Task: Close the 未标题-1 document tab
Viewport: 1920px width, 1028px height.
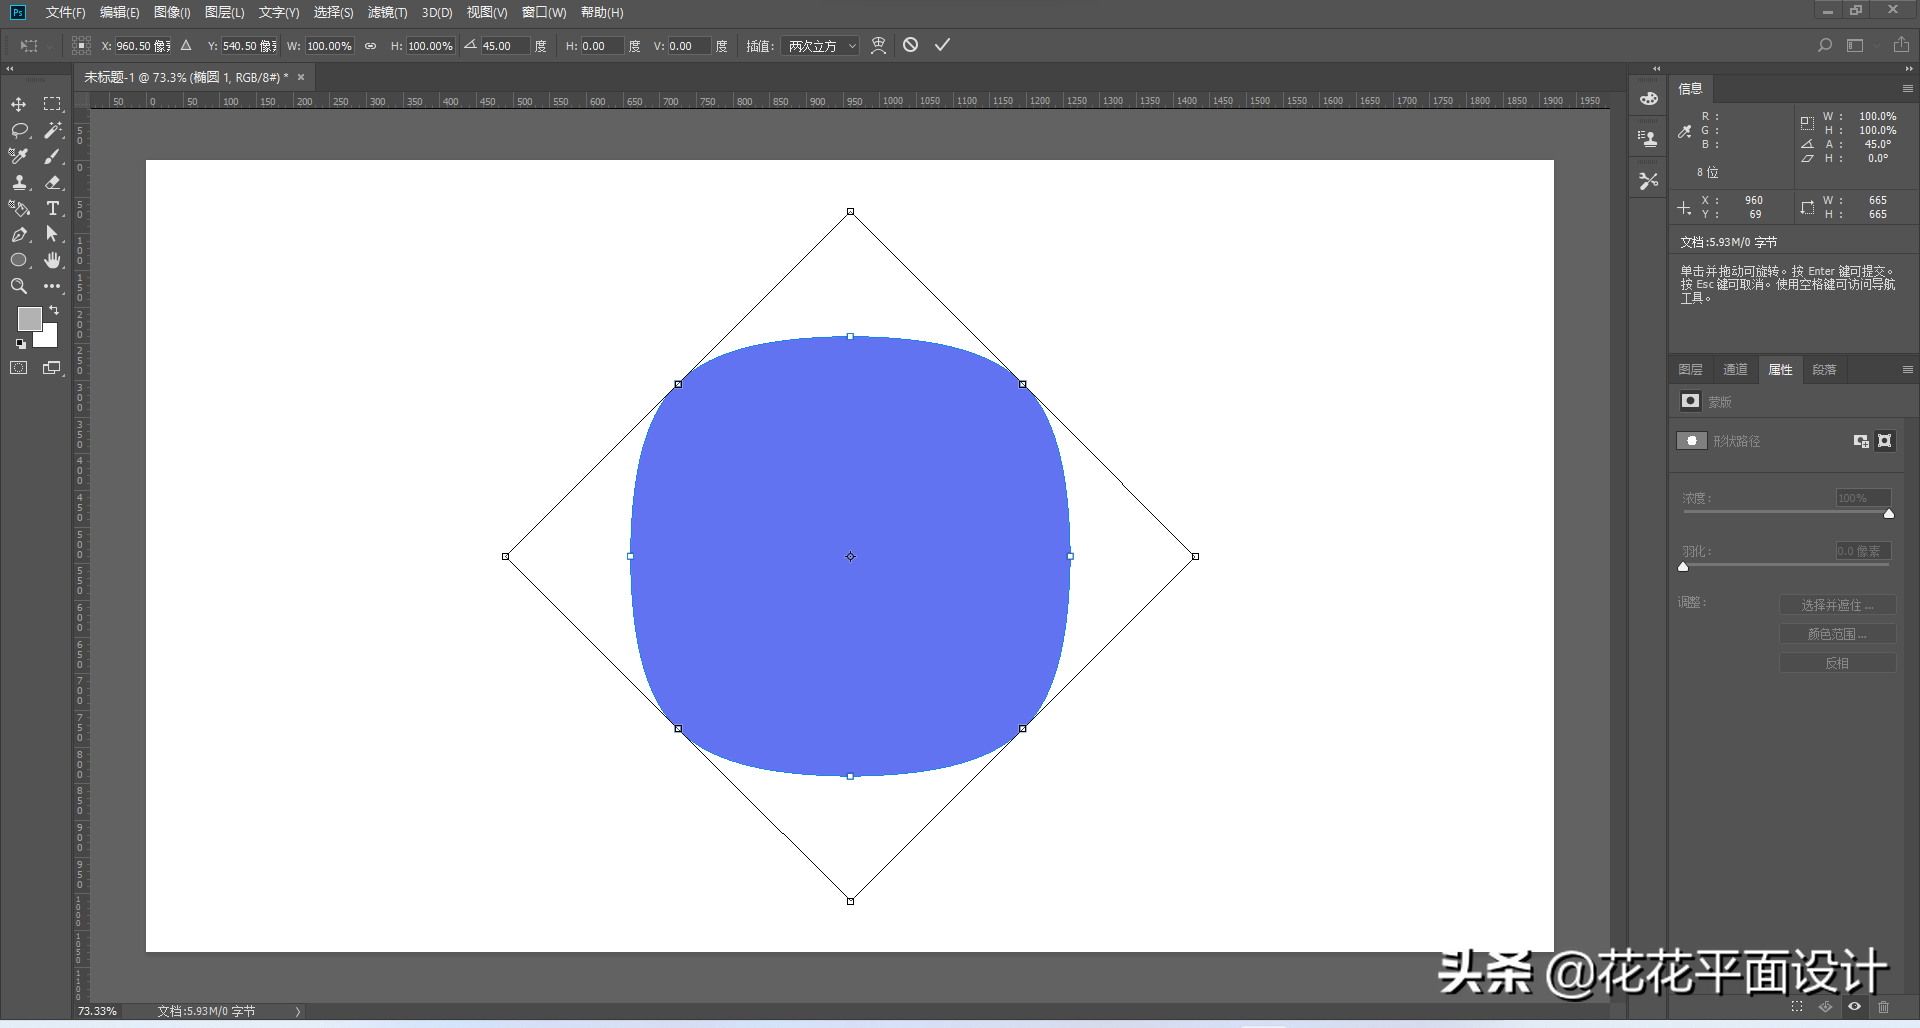Action: coord(300,77)
